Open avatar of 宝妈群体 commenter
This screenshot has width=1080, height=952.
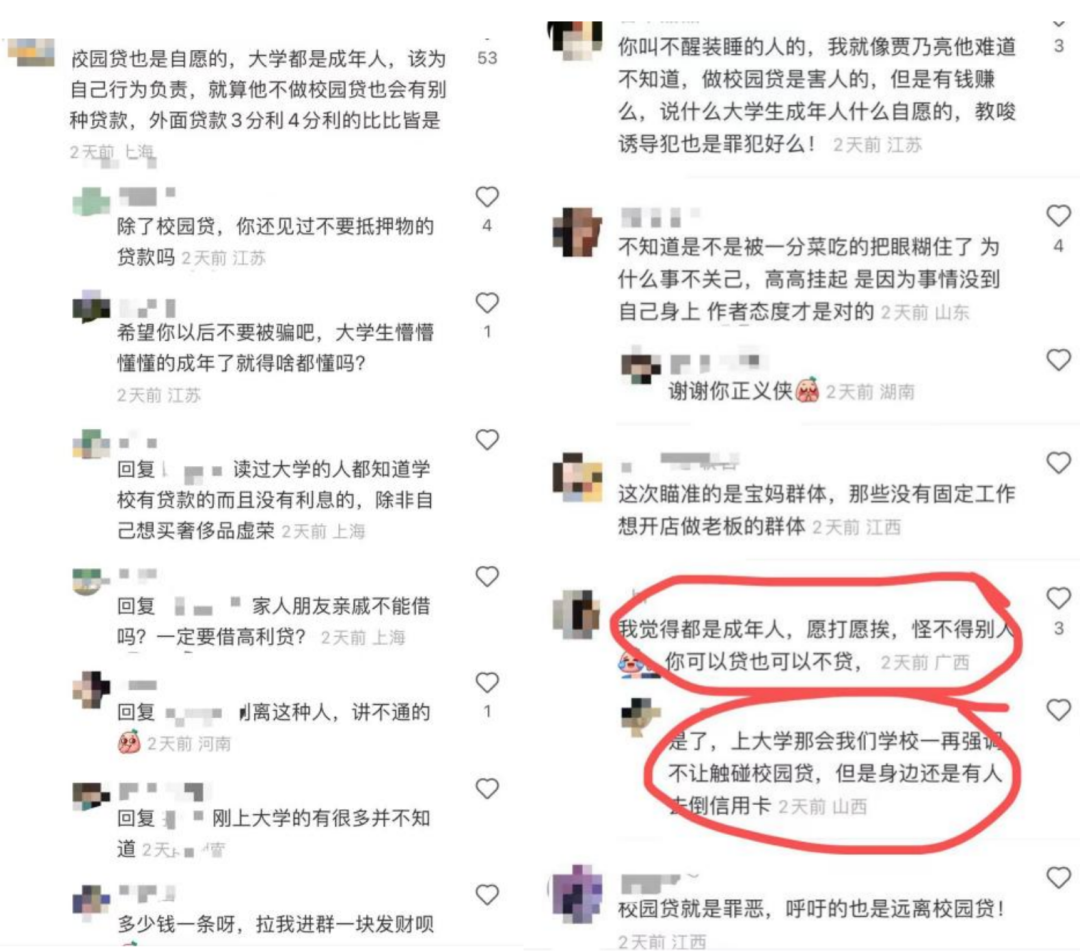tap(577, 477)
